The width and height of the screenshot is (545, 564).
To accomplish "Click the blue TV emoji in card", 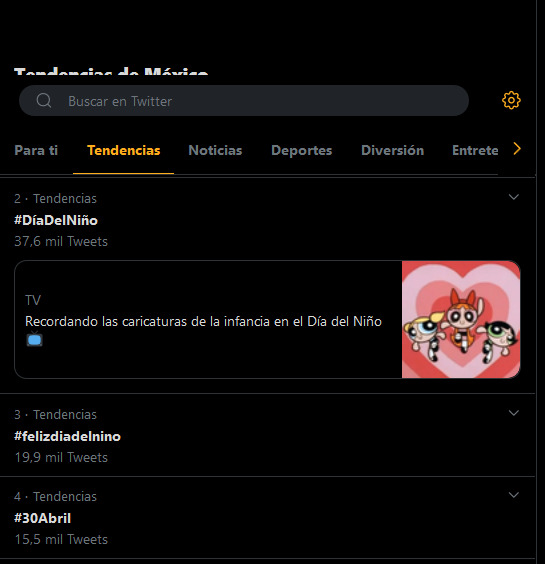I will tap(35, 339).
